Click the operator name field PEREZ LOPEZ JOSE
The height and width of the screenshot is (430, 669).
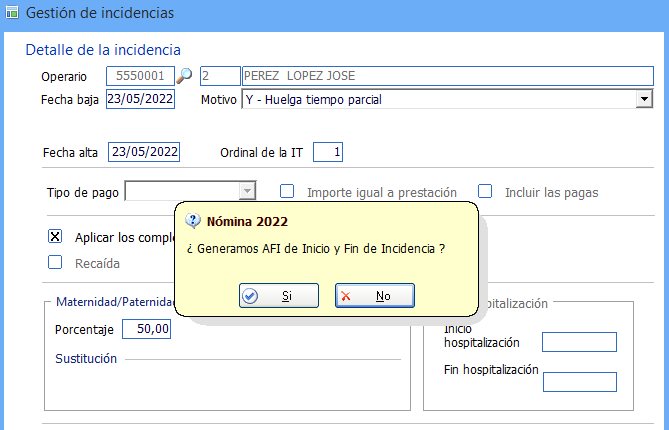(447, 76)
